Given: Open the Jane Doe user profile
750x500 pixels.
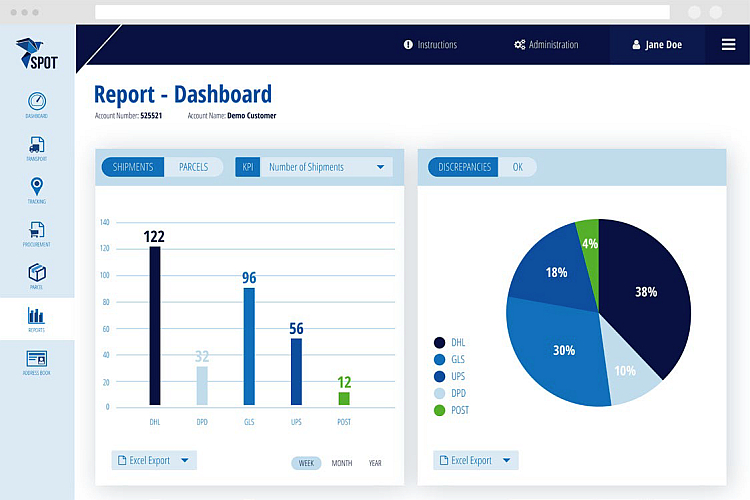Looking at the screenshot, I should click(x=656, y=45).
